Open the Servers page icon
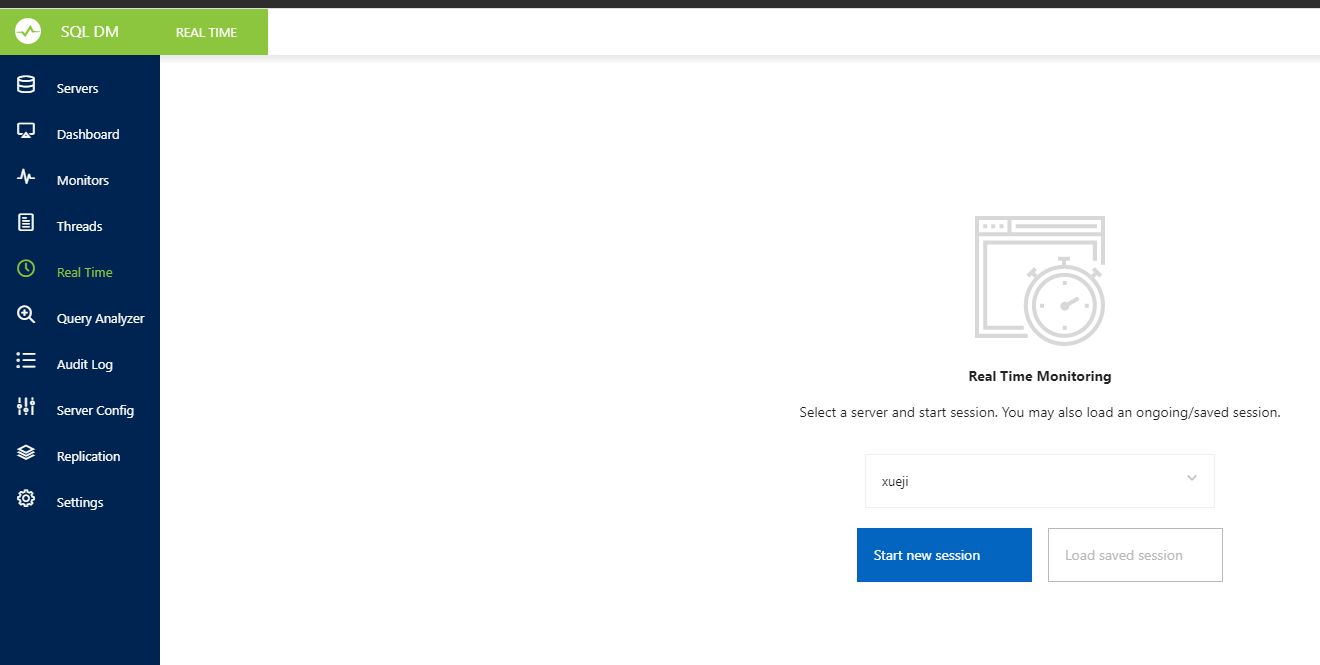Viewport: 1320px width, 665px height. pos(26,85)
